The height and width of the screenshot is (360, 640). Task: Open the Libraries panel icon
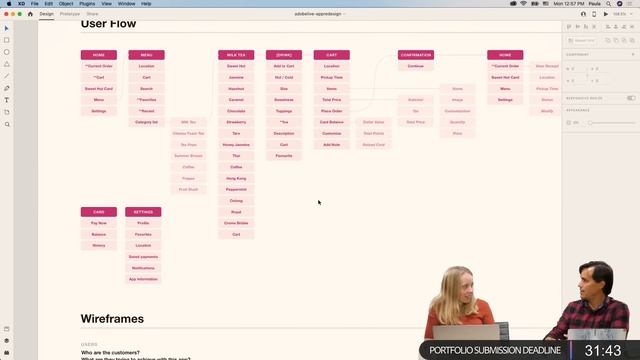pyautogui.click(x=7, y=329)
